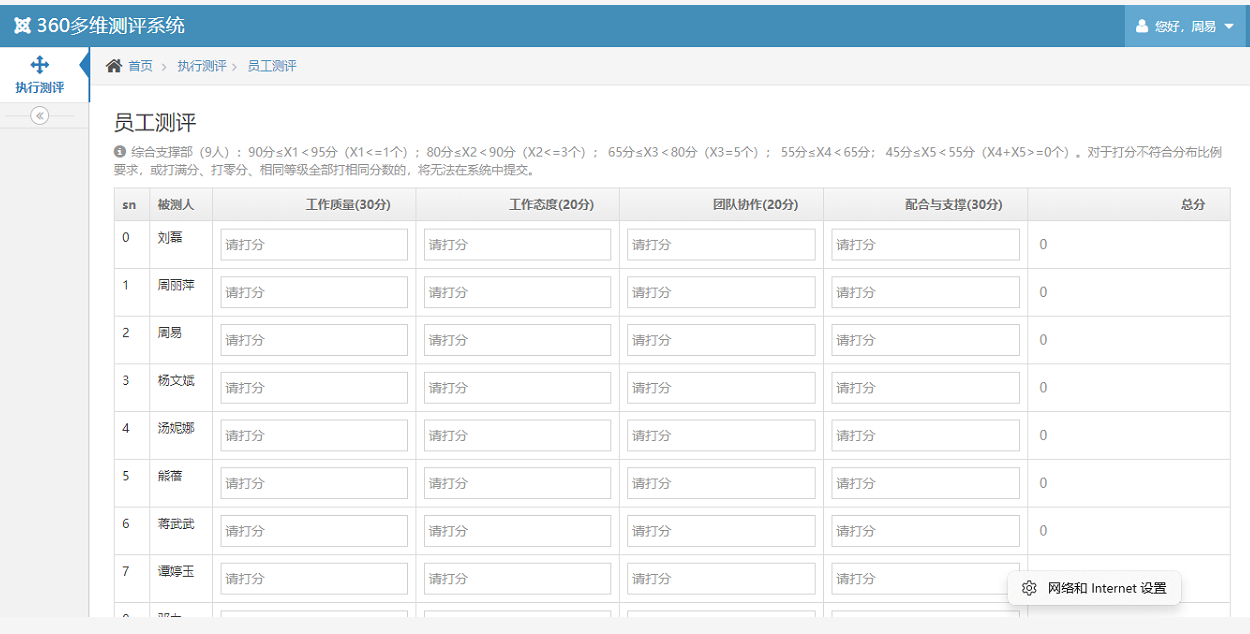Focus 工作质量 score field in row 5
This screenshot has width=1250, height=634.
click(x=314, y=483)
